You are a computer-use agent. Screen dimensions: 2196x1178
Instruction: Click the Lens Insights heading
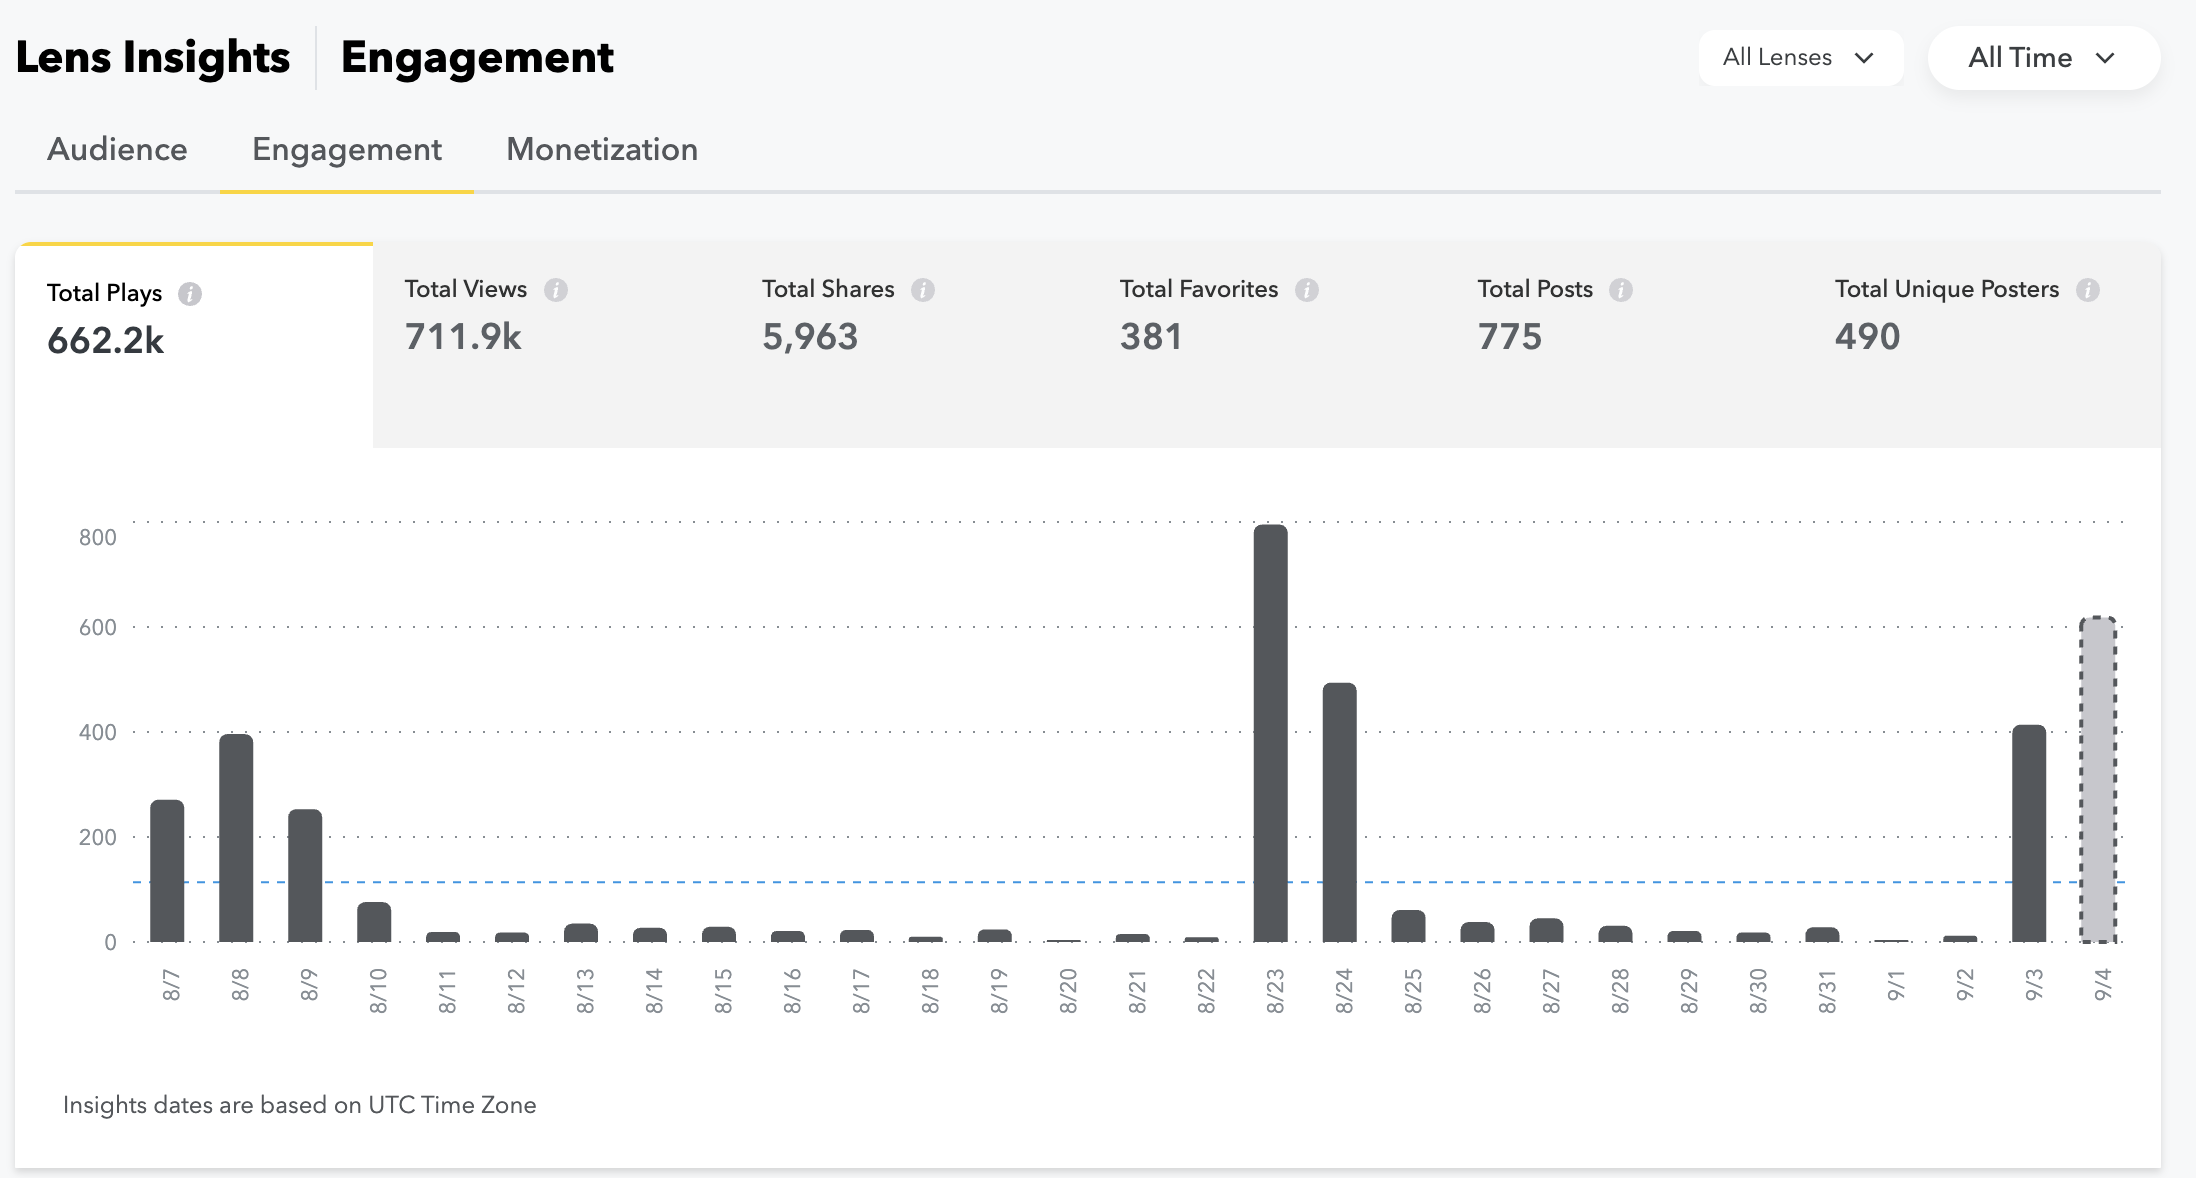click(153, 57)
